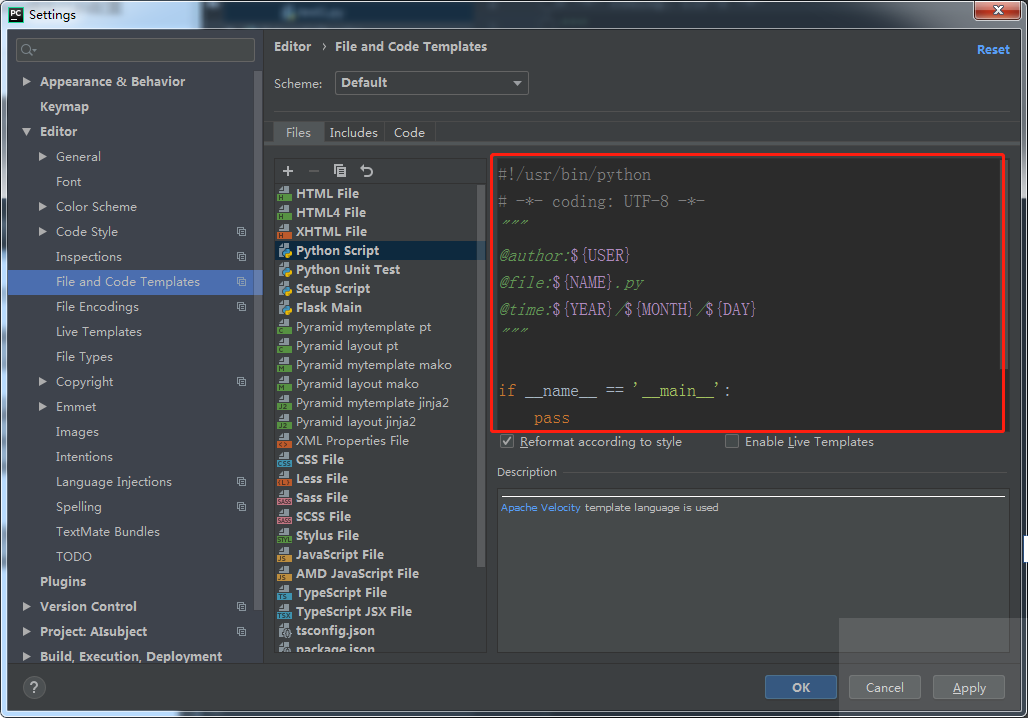Open the TODO settings page
The height and width of the screenshot is (718, 1028).
pyautogui.click(x=73, y=556)
